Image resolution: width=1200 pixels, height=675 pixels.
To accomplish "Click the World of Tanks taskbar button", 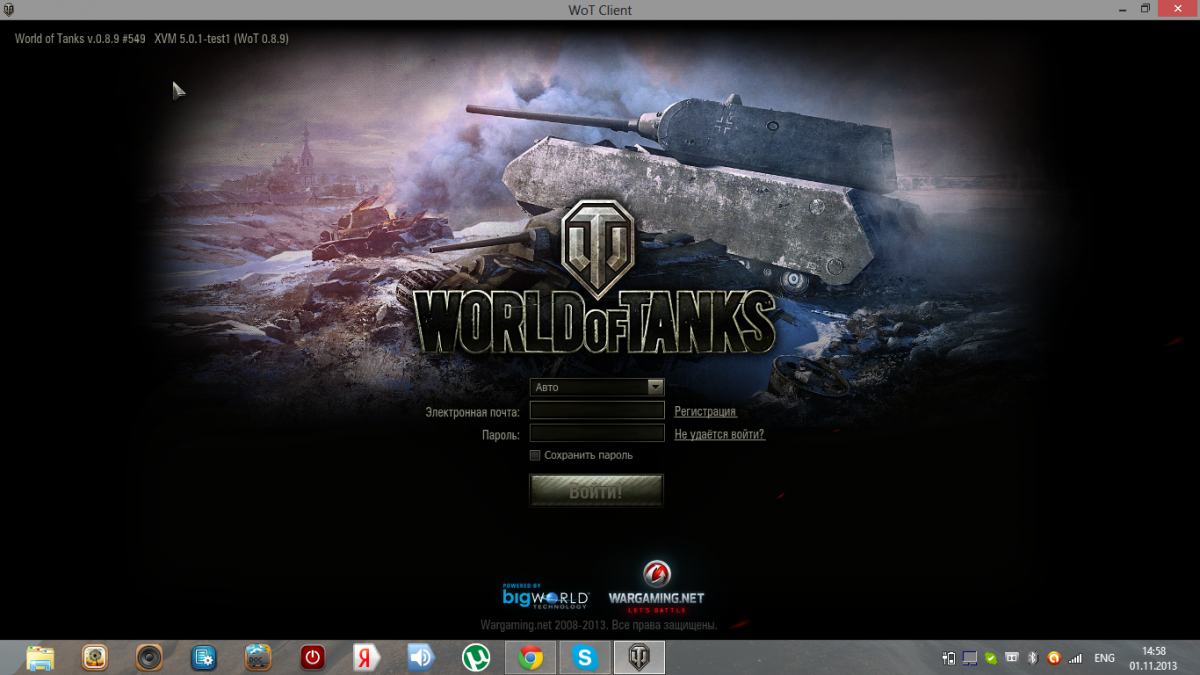I will (x=638, y=657).
